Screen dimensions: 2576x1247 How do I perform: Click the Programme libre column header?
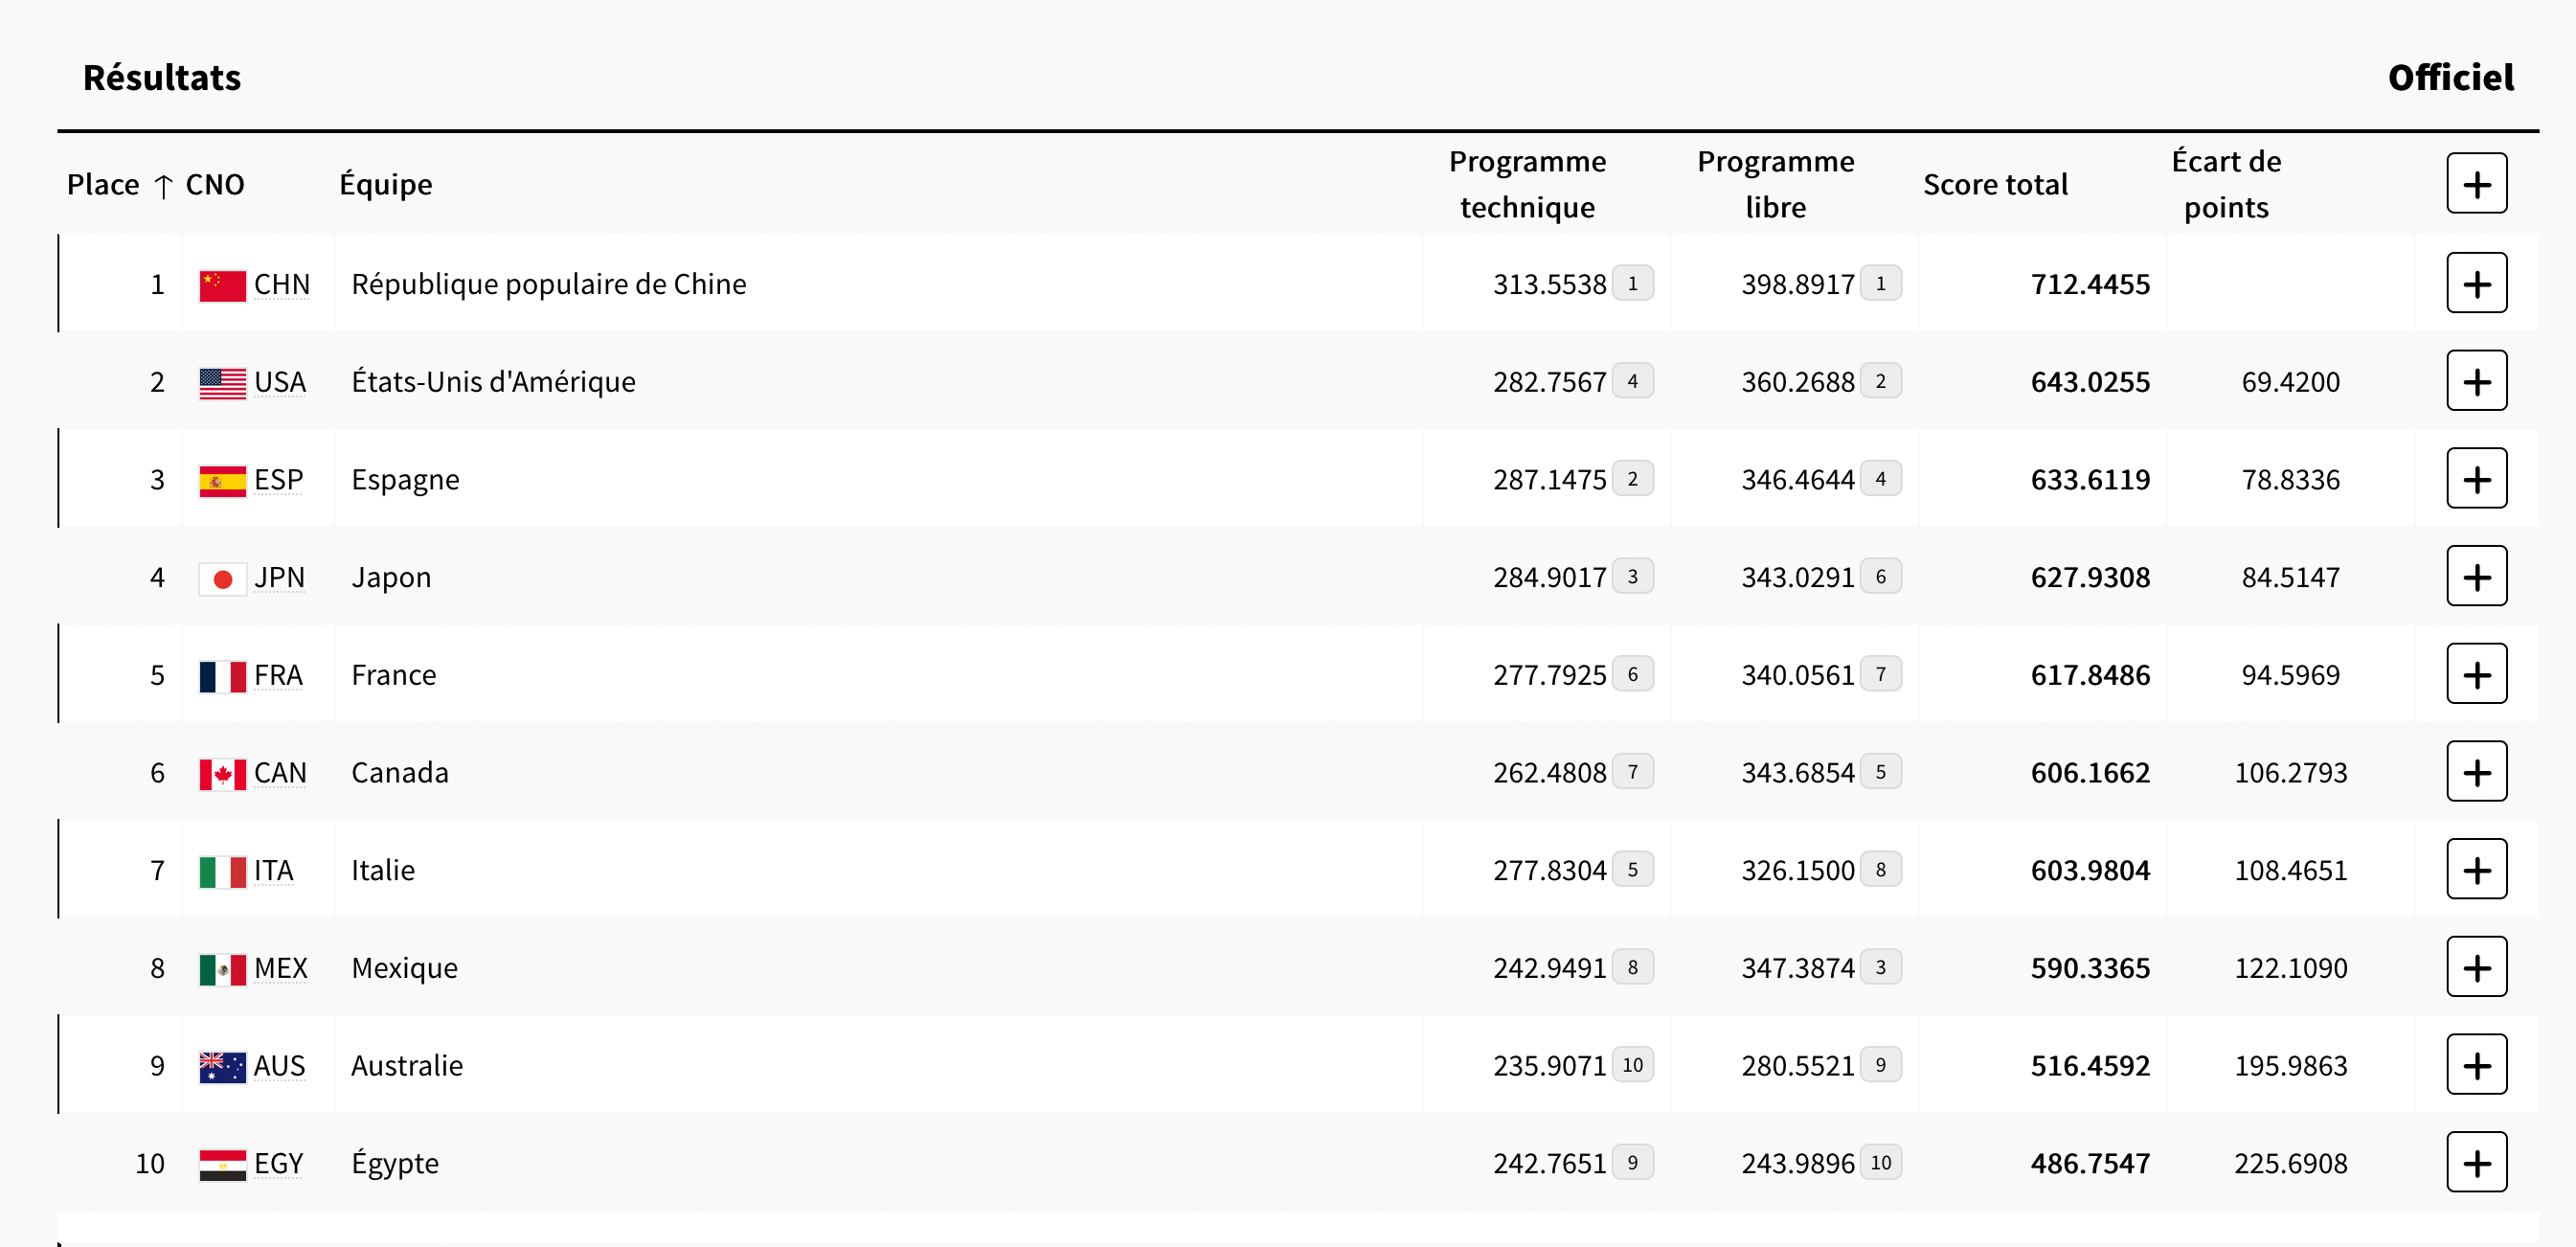(1775, 184)
